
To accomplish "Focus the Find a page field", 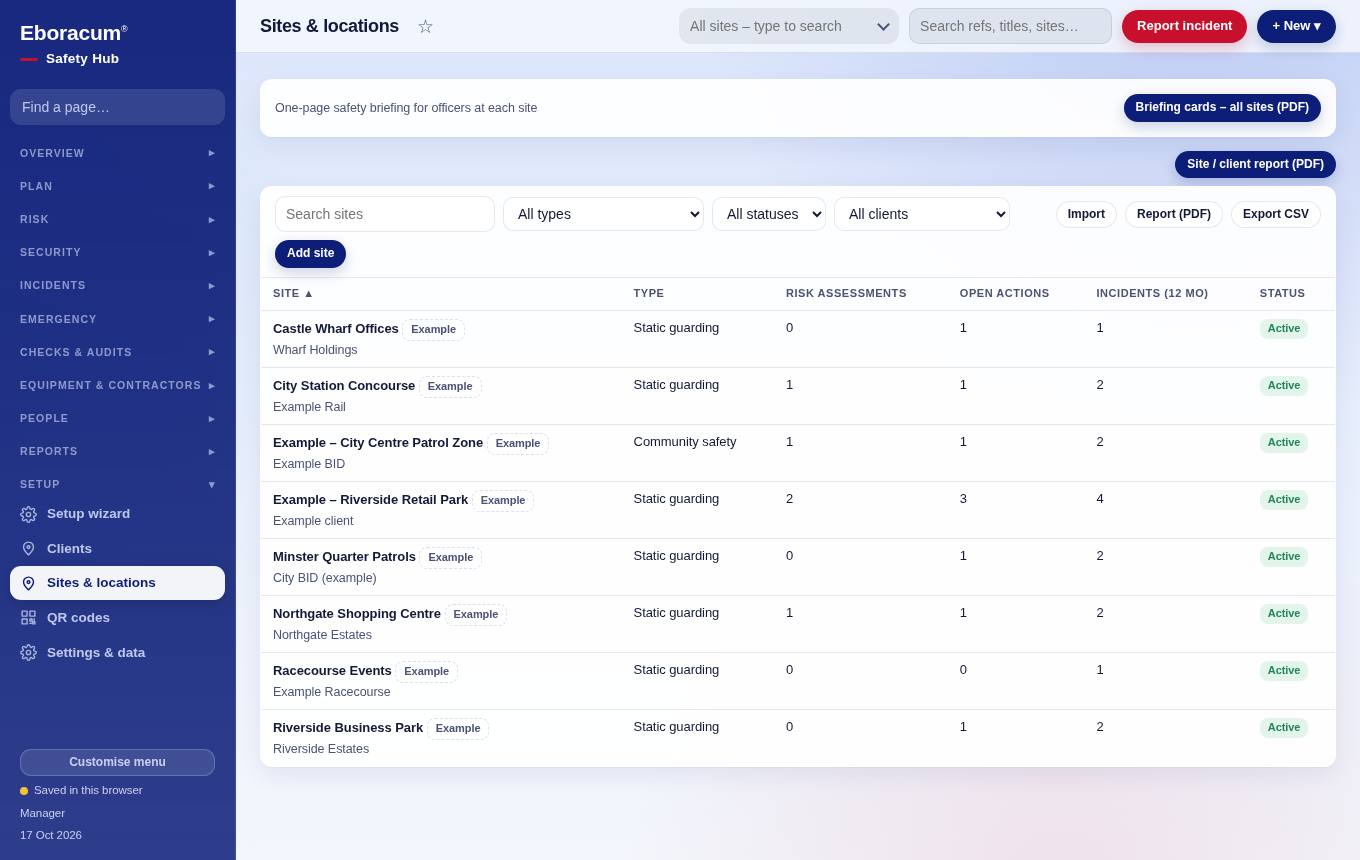I will point(117,107).
